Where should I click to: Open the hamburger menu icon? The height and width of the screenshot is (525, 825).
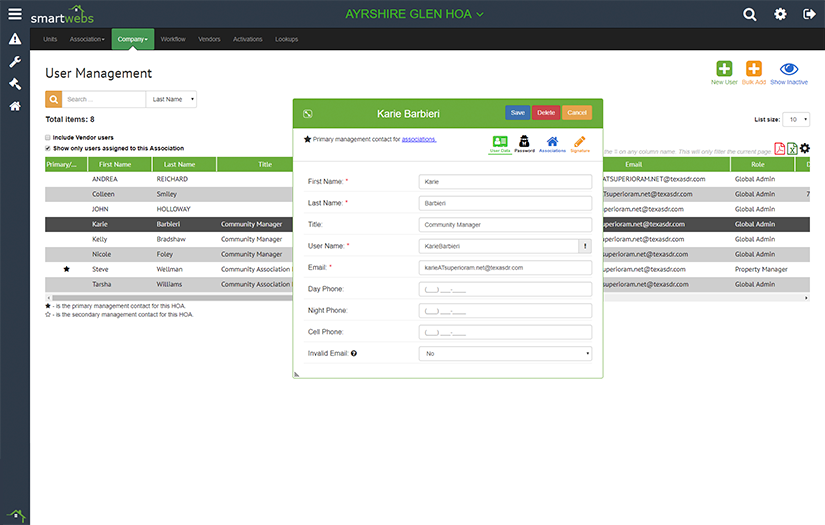pyautogui.click(x=15, y=14)
